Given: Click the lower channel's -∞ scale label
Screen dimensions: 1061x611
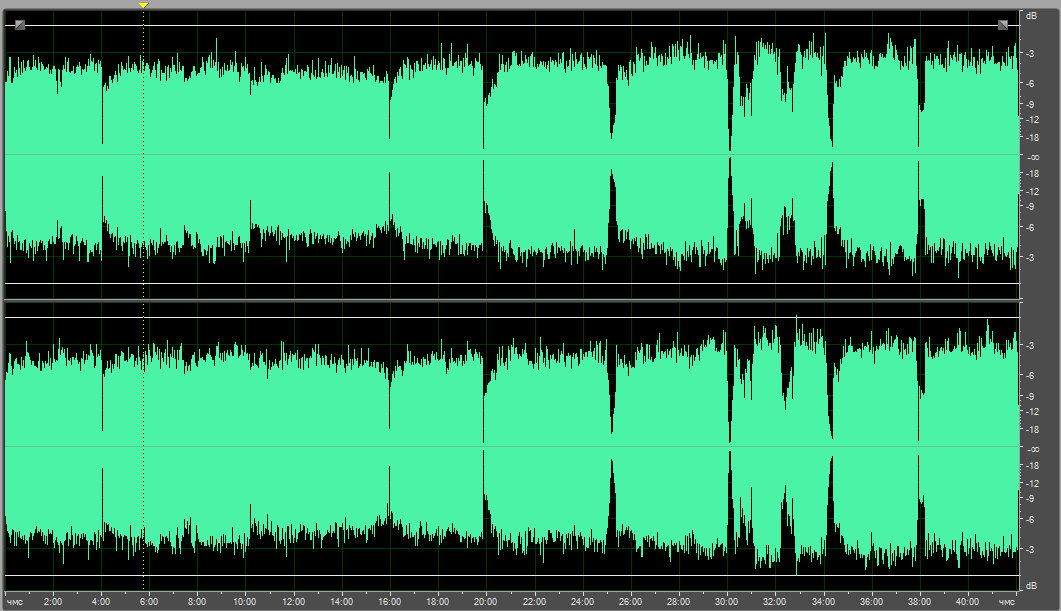Looking at the screenshot, I should pos(1029,449).
